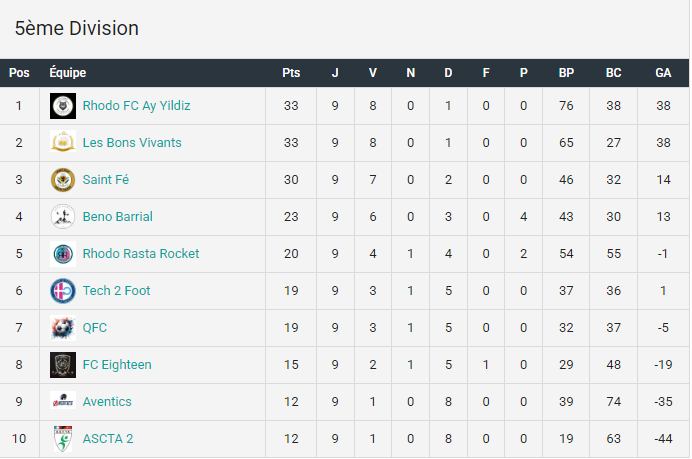Image resolution: width=692 pixels, height=459 pixels.
Task: Click the QFC soccer ball logo
Action: (x=63, y=328)
